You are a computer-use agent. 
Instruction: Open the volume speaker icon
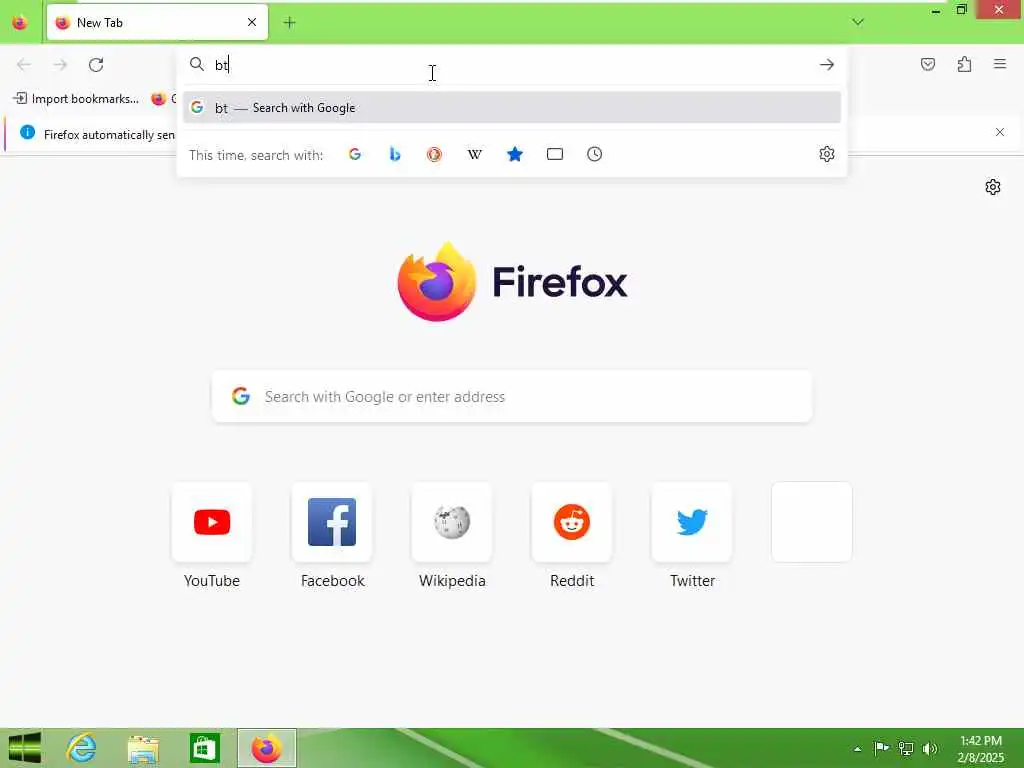pos(930,748)
